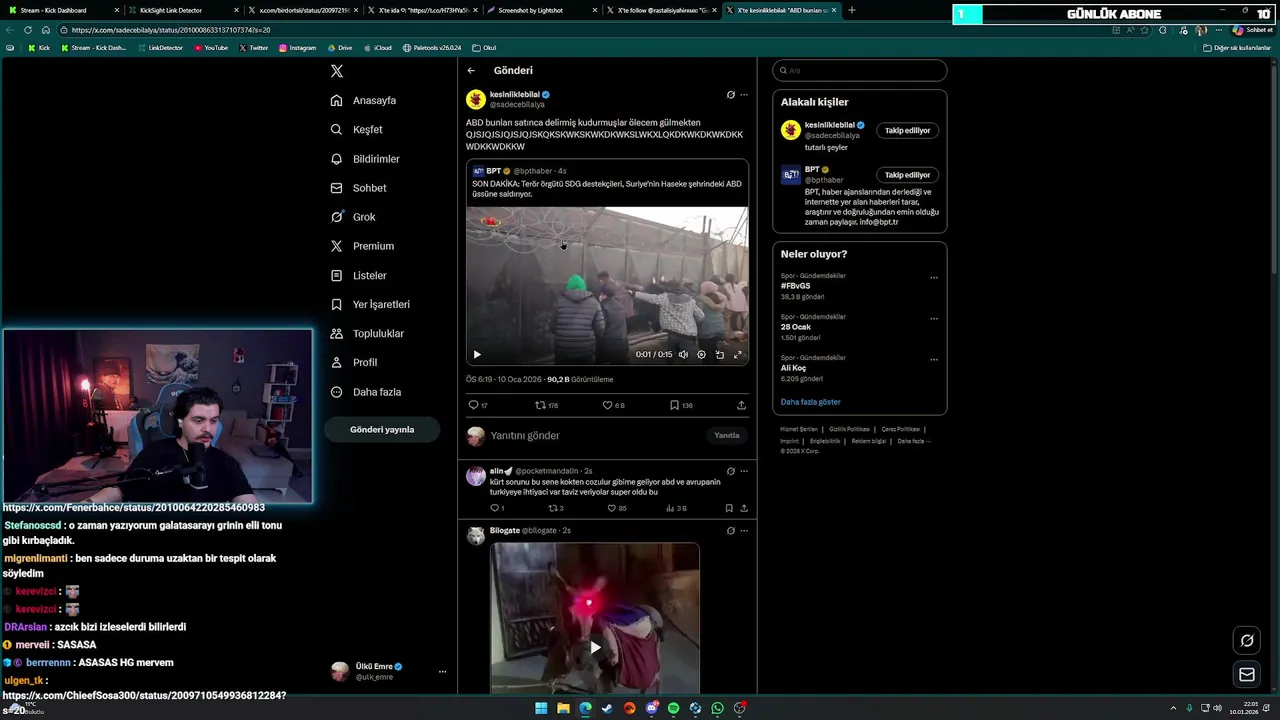Toggle picture-in-picture on the video
The image size is (1280, 720).
tap(719, 354)
